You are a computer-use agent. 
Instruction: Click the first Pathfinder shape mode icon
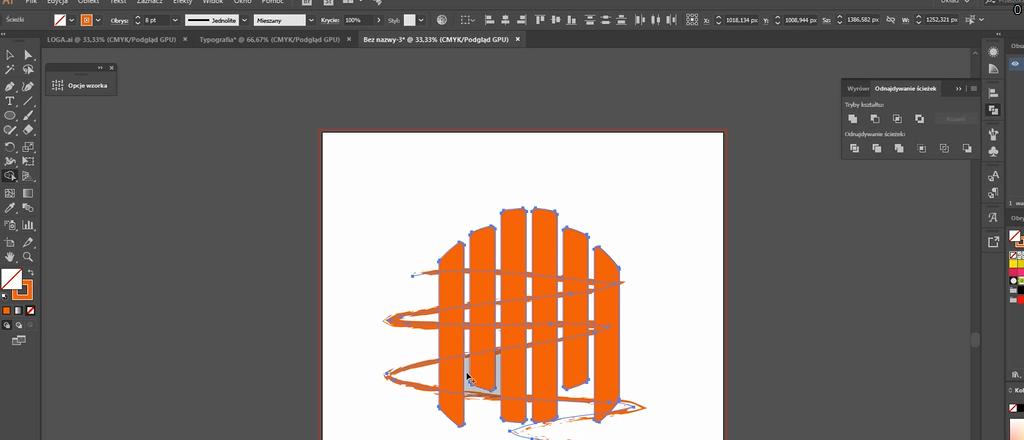[853, 119]
